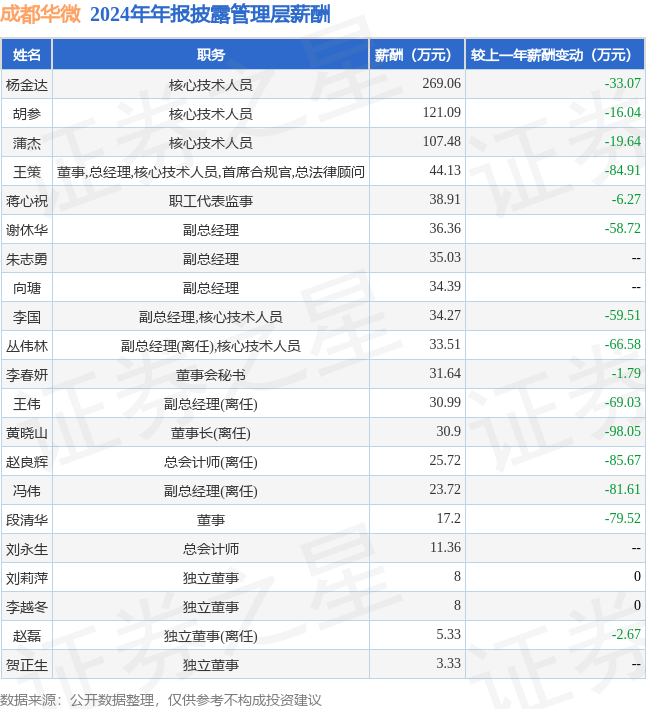This screenshot has height=709, width=646.
Task: Click the change value -81.61
Action: (622, 489)
